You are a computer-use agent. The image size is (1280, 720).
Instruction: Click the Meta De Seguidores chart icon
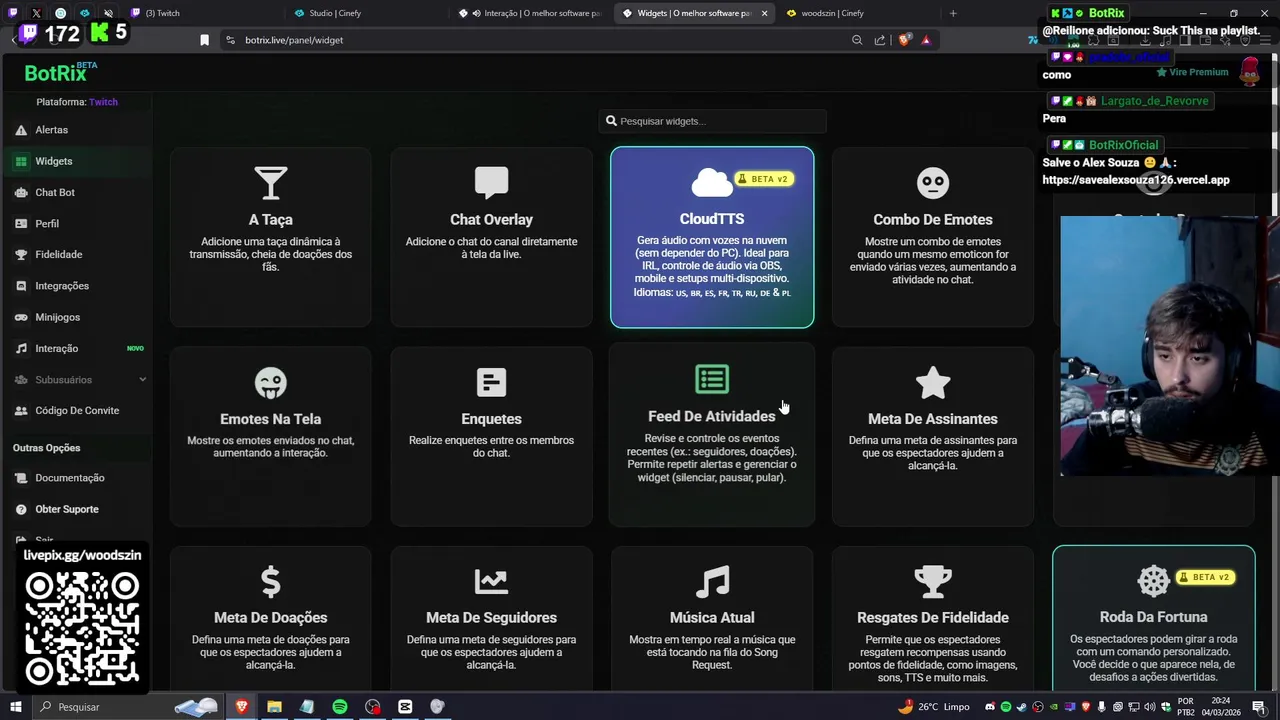point(491,582)
